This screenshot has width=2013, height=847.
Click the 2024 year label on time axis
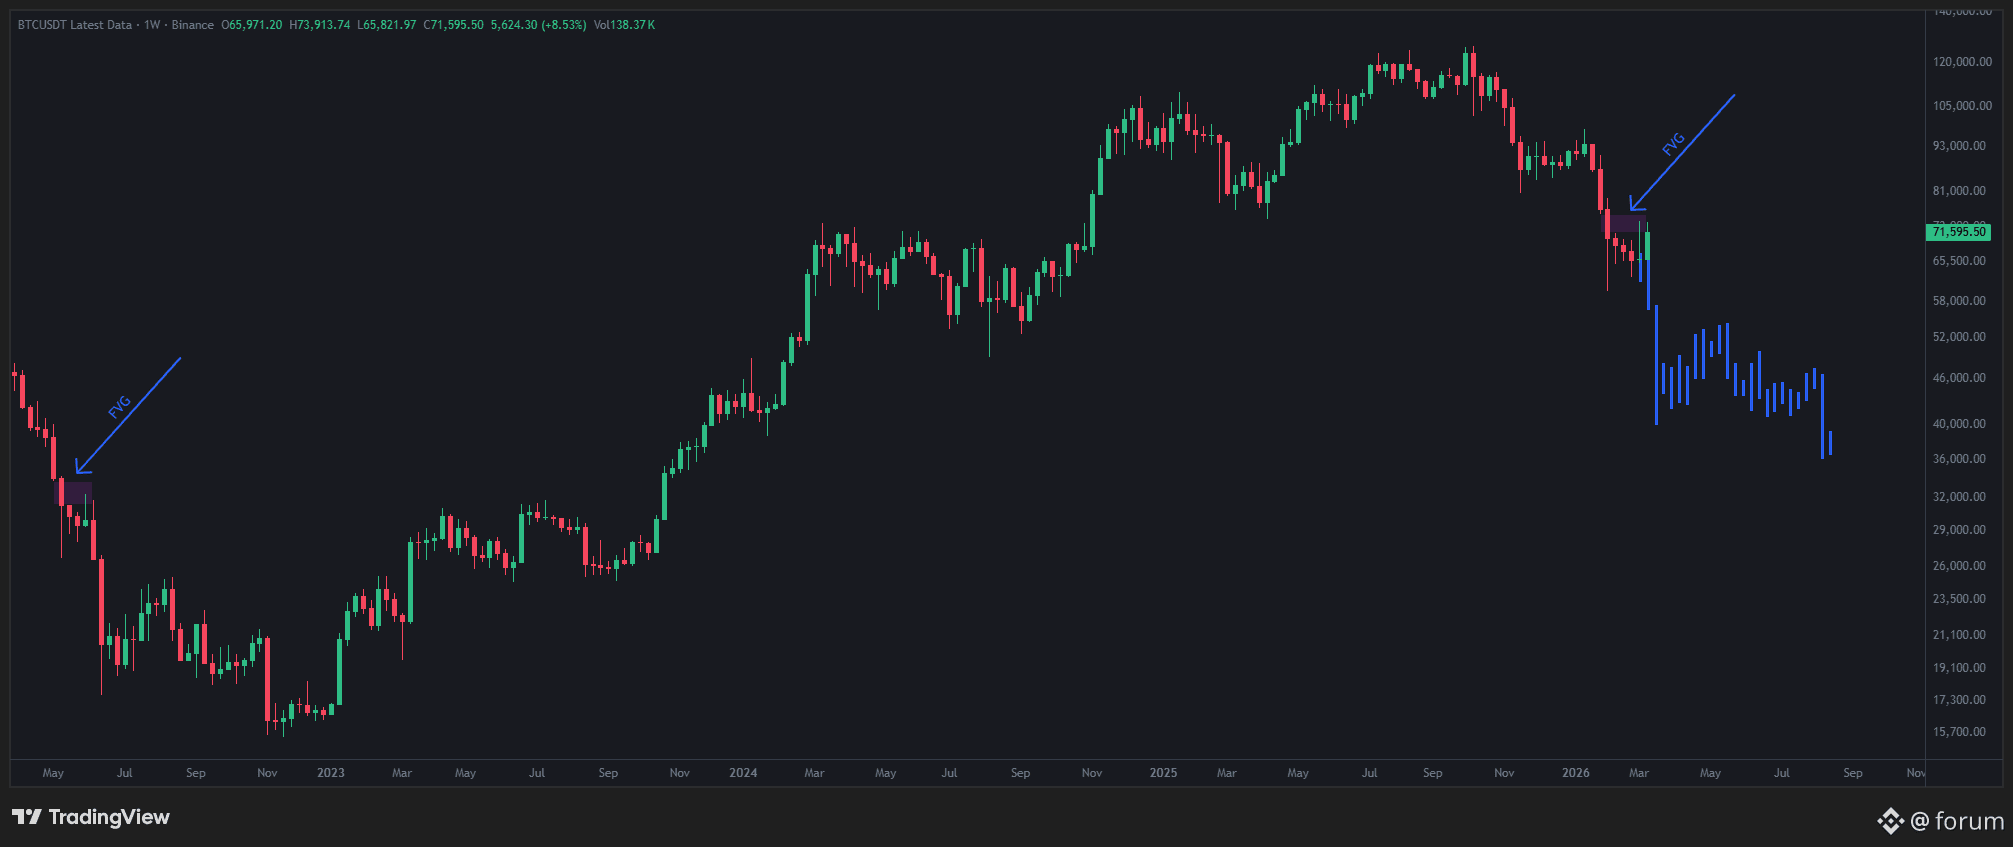coord(743,773)
